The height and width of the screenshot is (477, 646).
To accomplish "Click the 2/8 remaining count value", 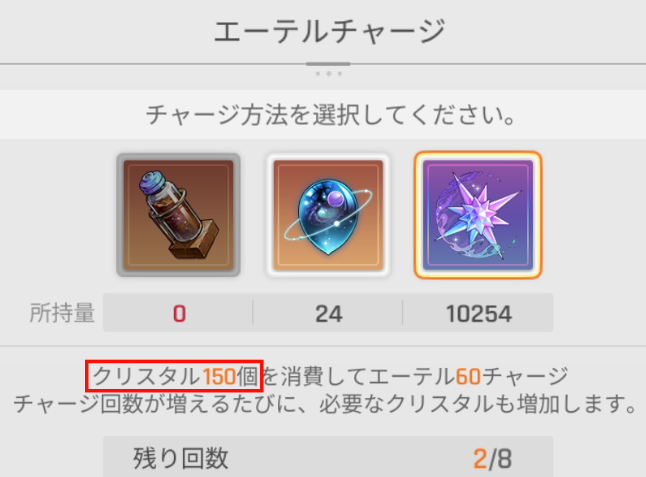I will coord(493,459).
